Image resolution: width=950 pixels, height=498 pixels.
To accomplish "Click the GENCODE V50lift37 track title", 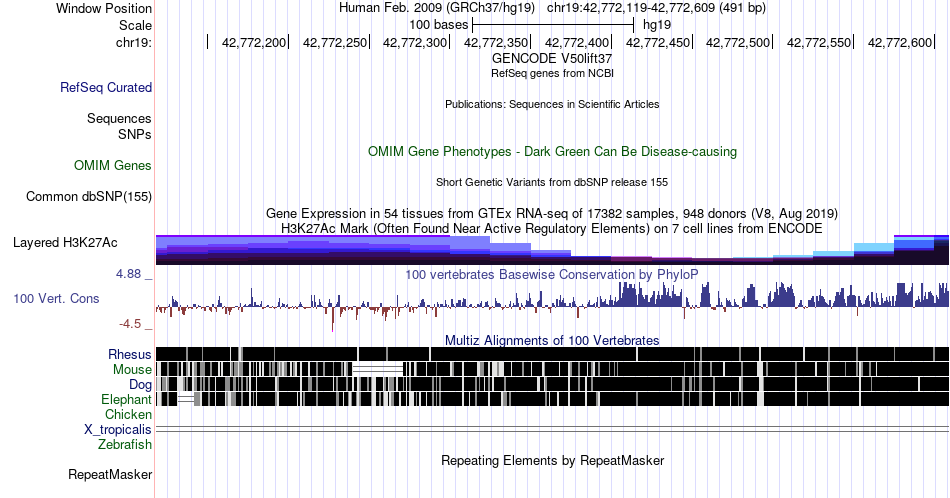I will (552, 58).
